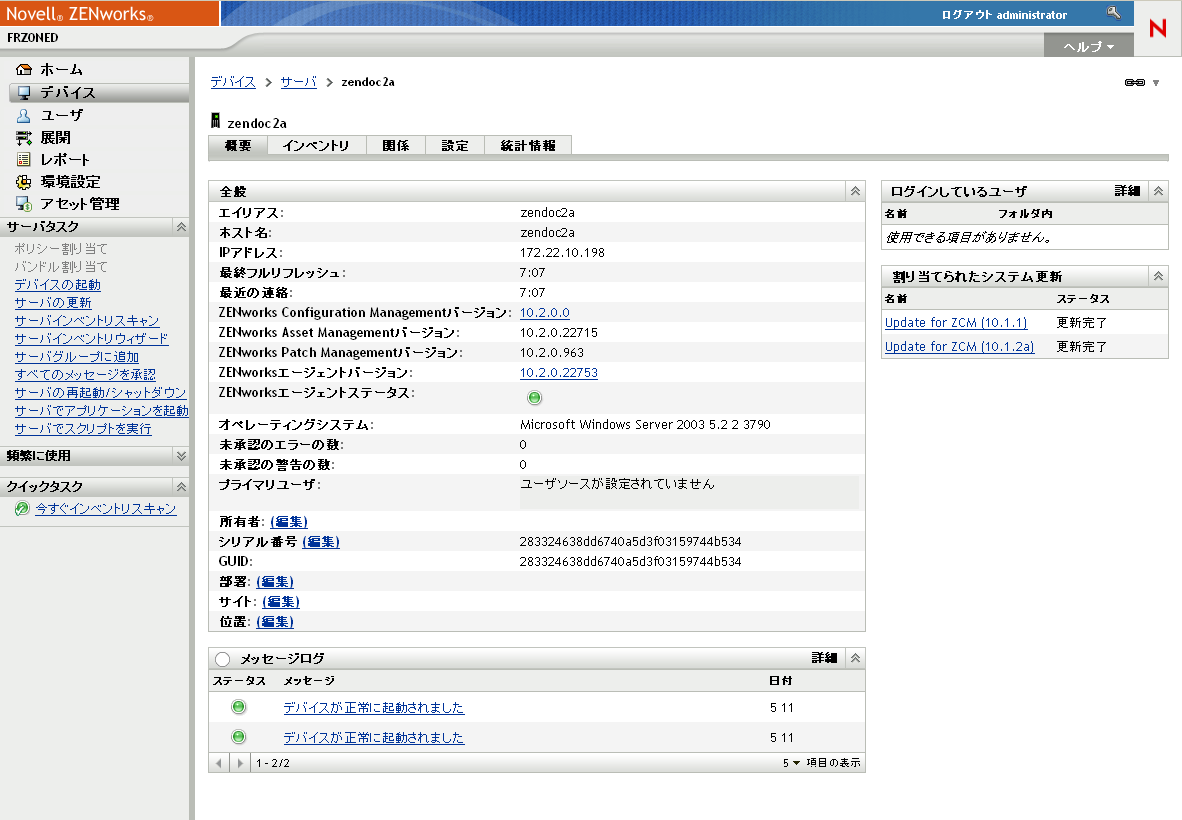The width and height of the screenshot is (1182, 820).
Task: Open agent version 10.2.0.22753 link
Action: [x=559, y=372]
